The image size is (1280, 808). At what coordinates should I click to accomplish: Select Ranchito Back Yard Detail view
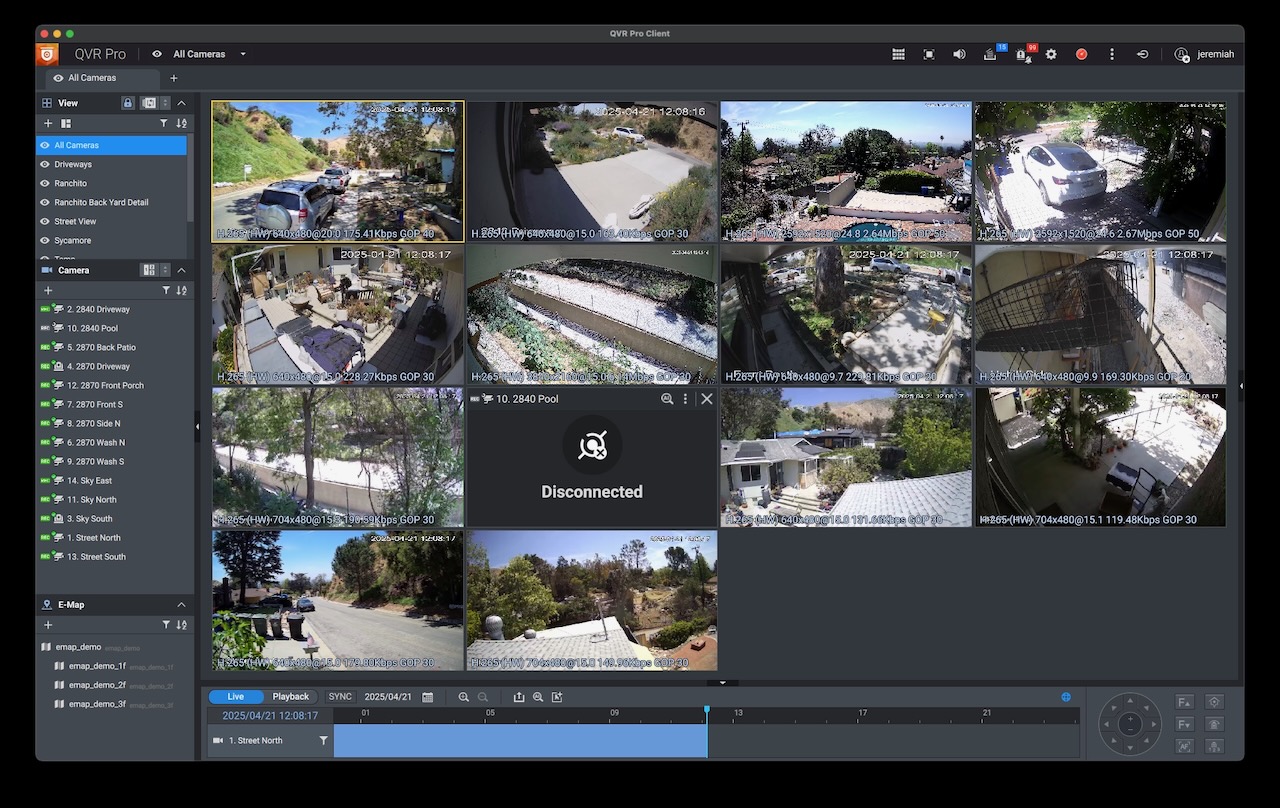[x=112, y=202]
